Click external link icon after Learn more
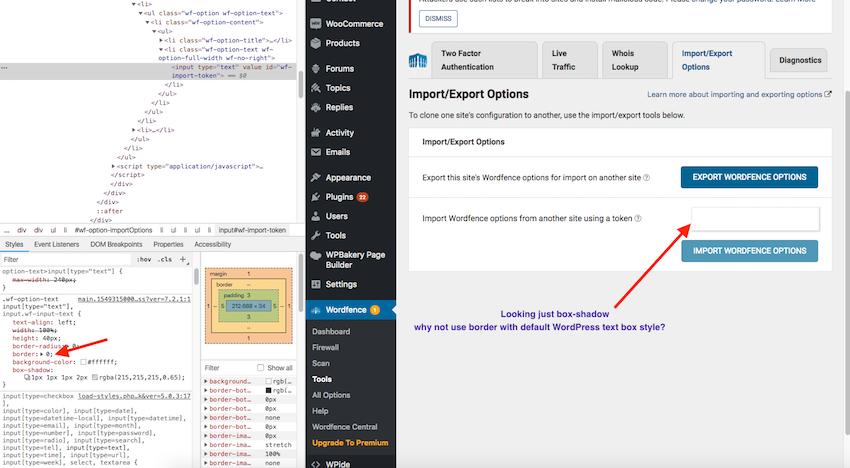 (x=828, y=94)
